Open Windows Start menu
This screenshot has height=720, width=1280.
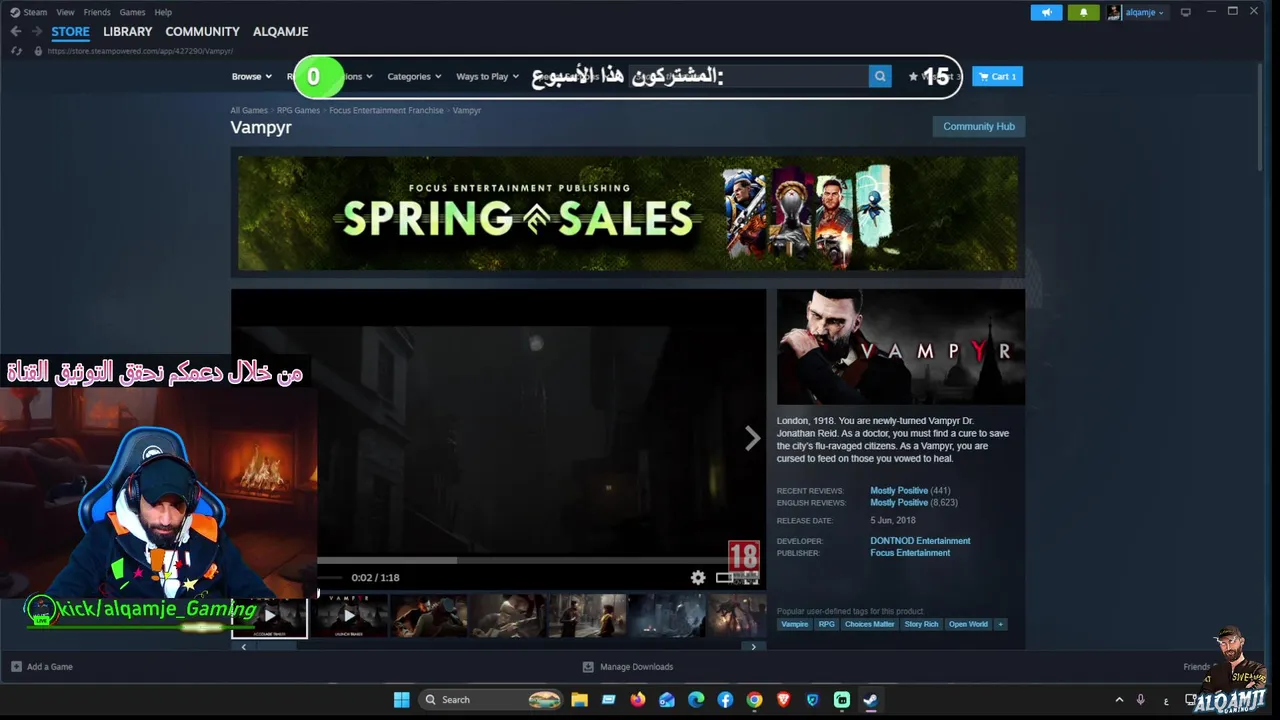(401, 700)
